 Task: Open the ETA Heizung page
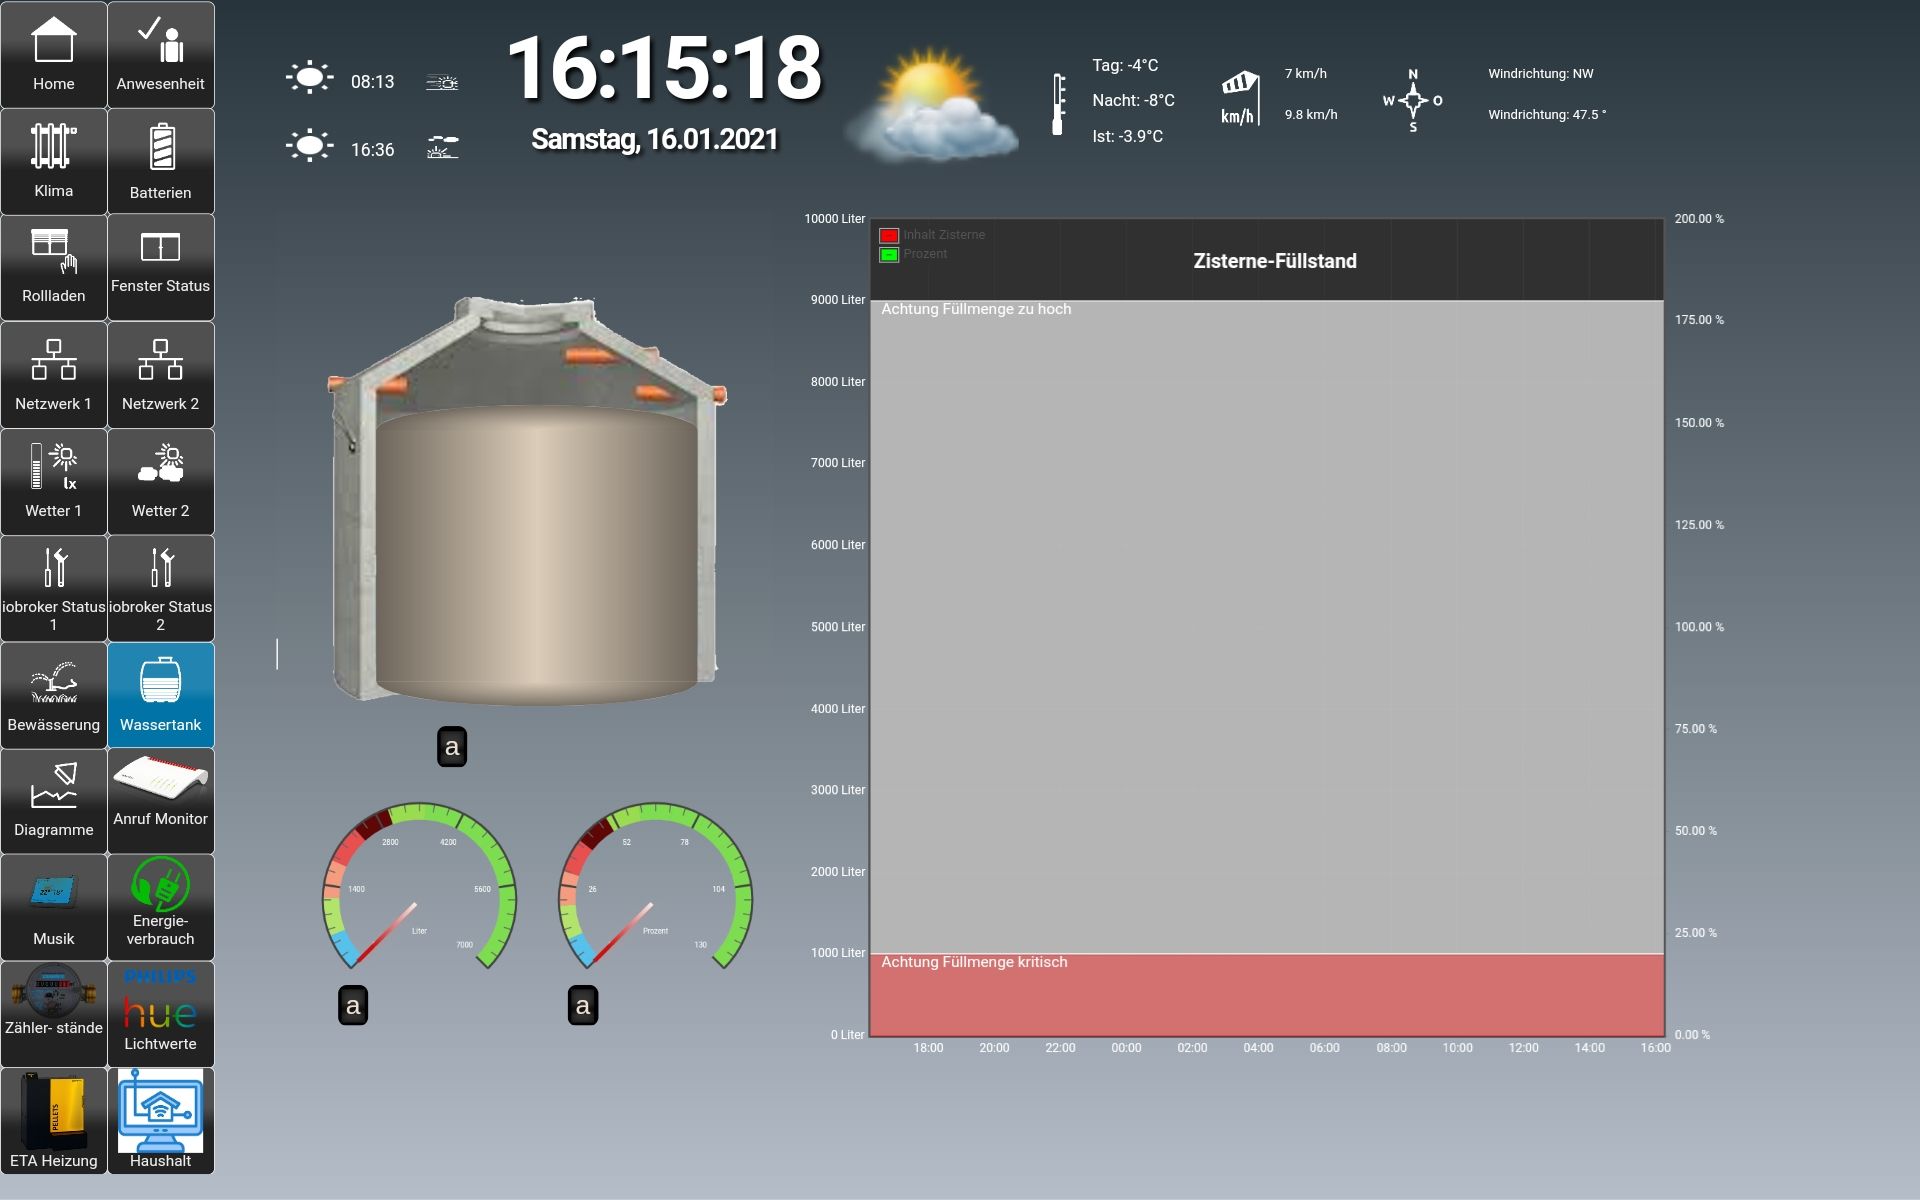coord(54,1120)
